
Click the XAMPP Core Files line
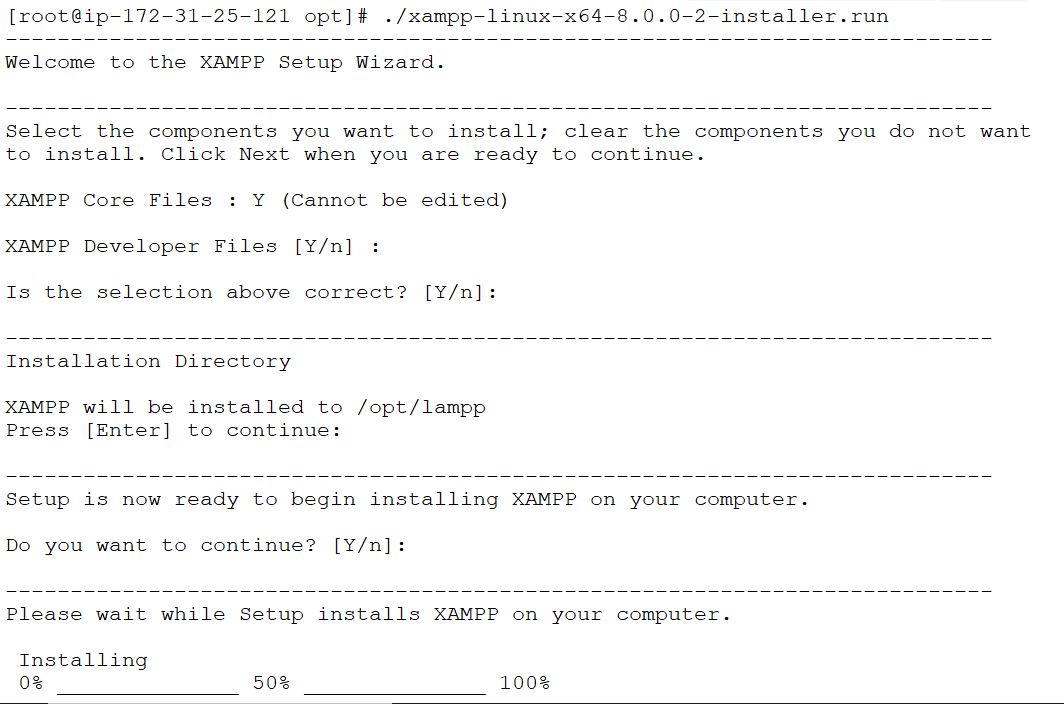134,200
